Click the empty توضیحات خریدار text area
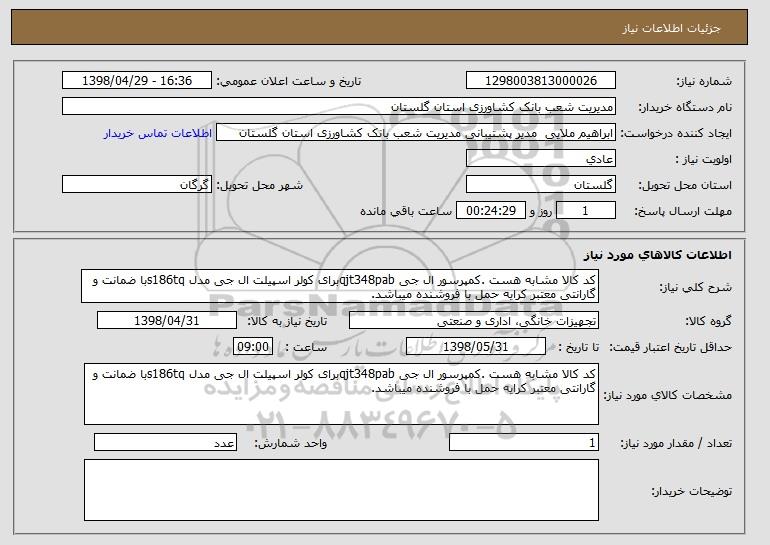770x545 pixels. pyautogui.click(x=341, y=490)
